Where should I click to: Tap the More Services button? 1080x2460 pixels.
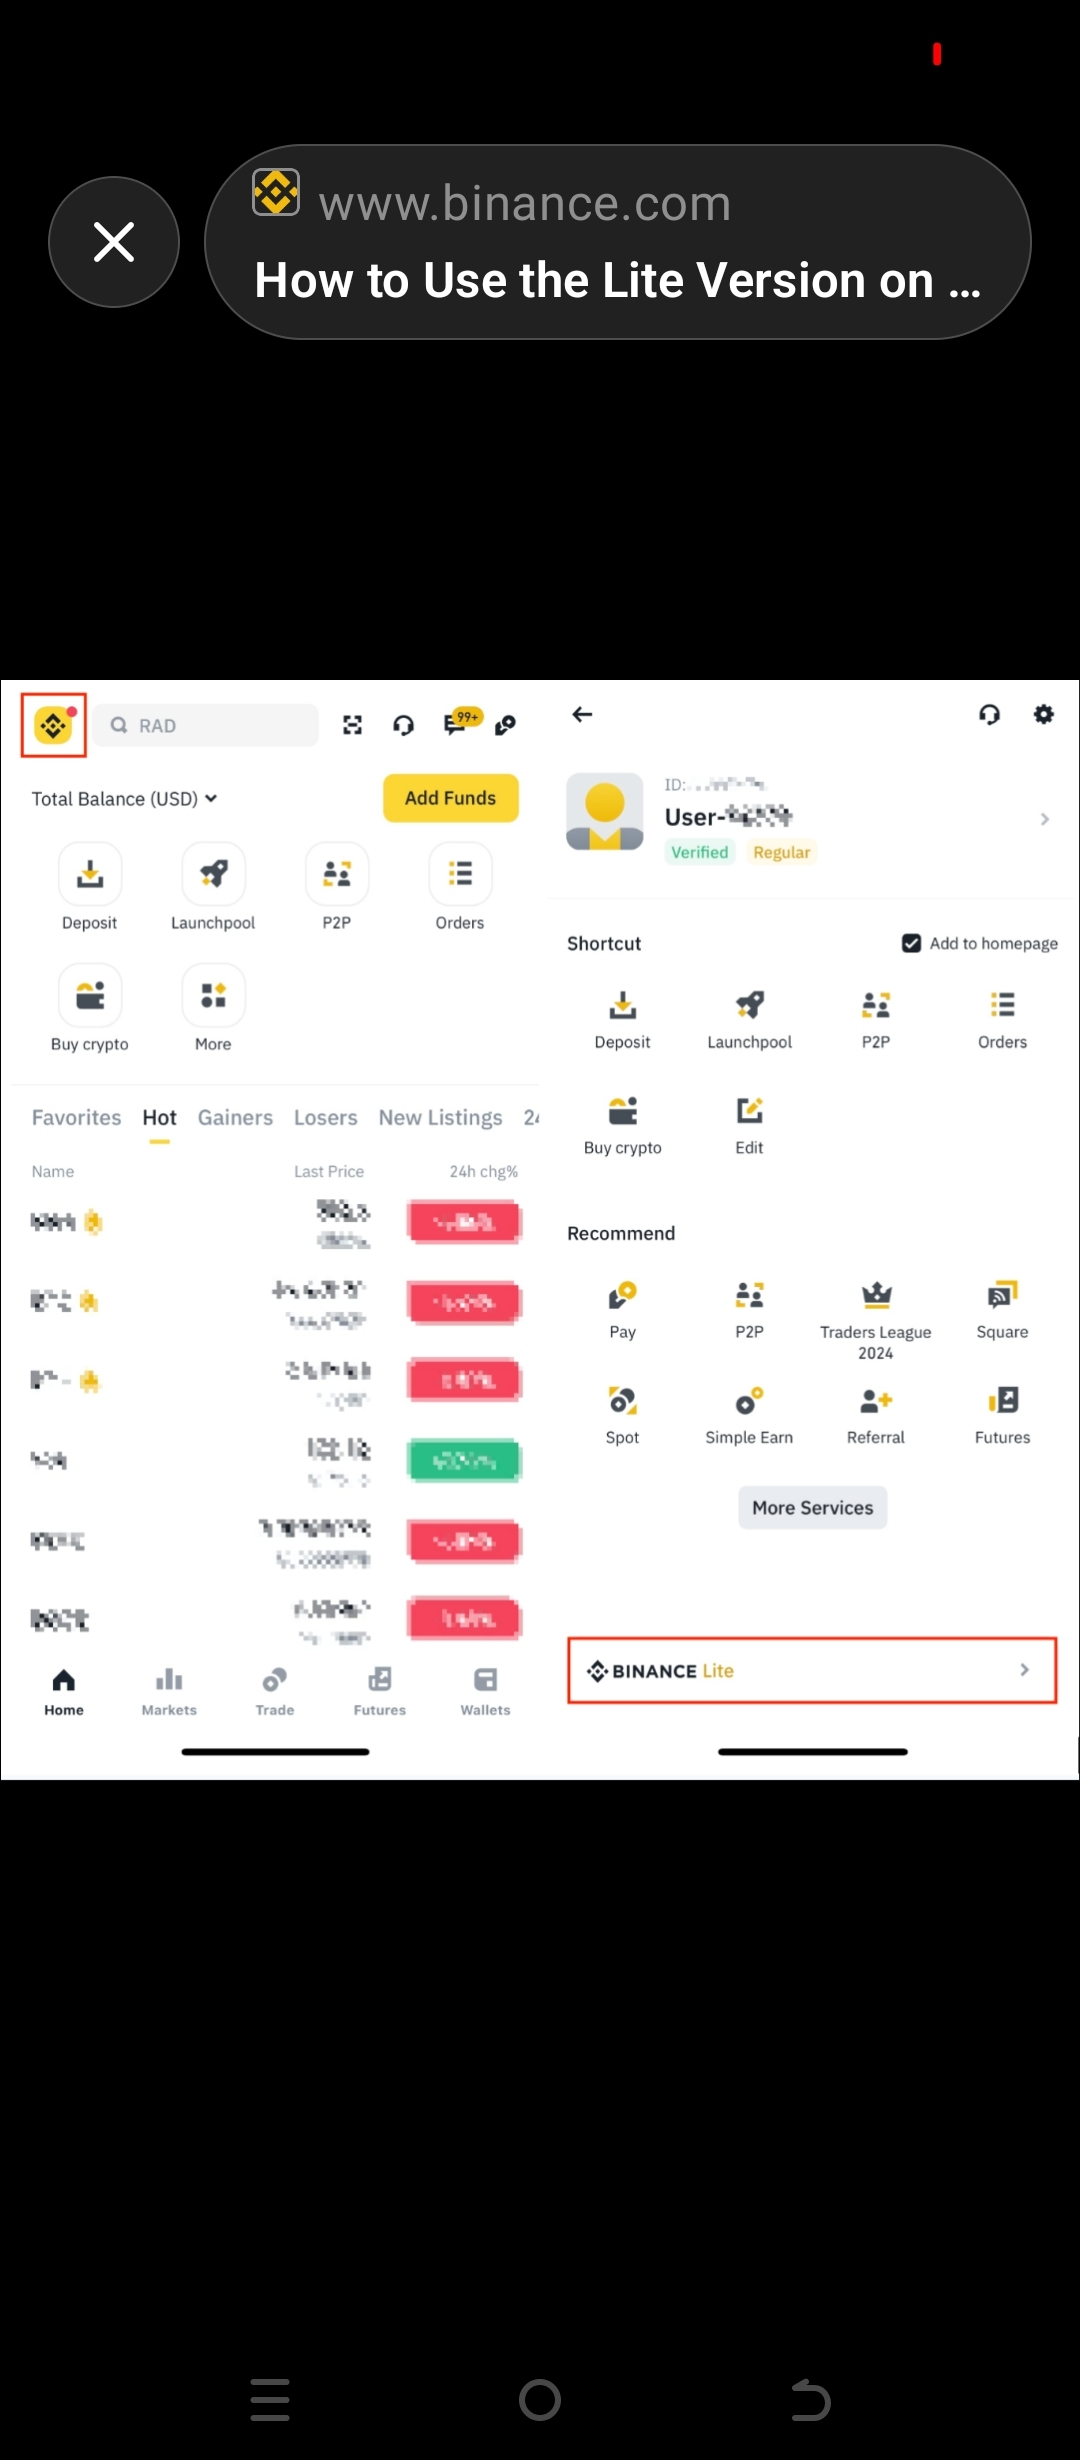813,1507
